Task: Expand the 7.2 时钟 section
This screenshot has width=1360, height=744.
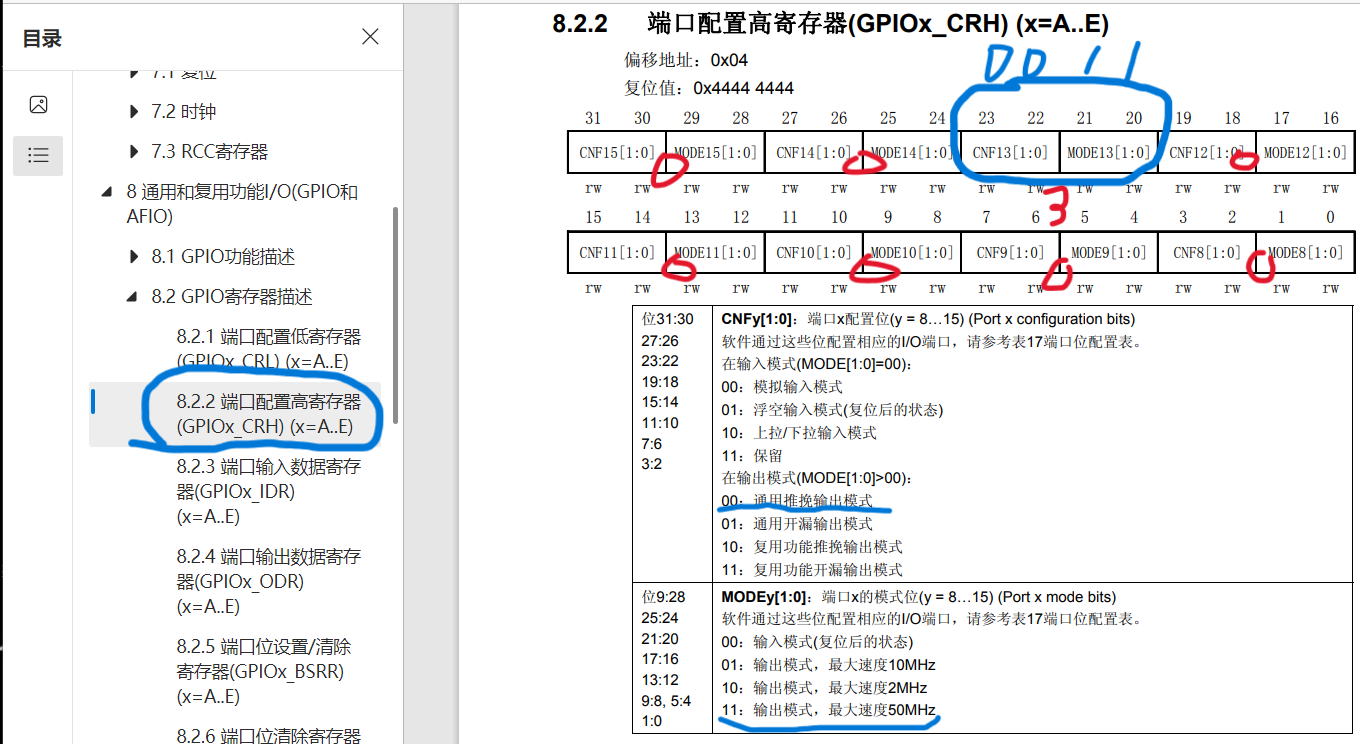Action: click(x=134, y=111)
